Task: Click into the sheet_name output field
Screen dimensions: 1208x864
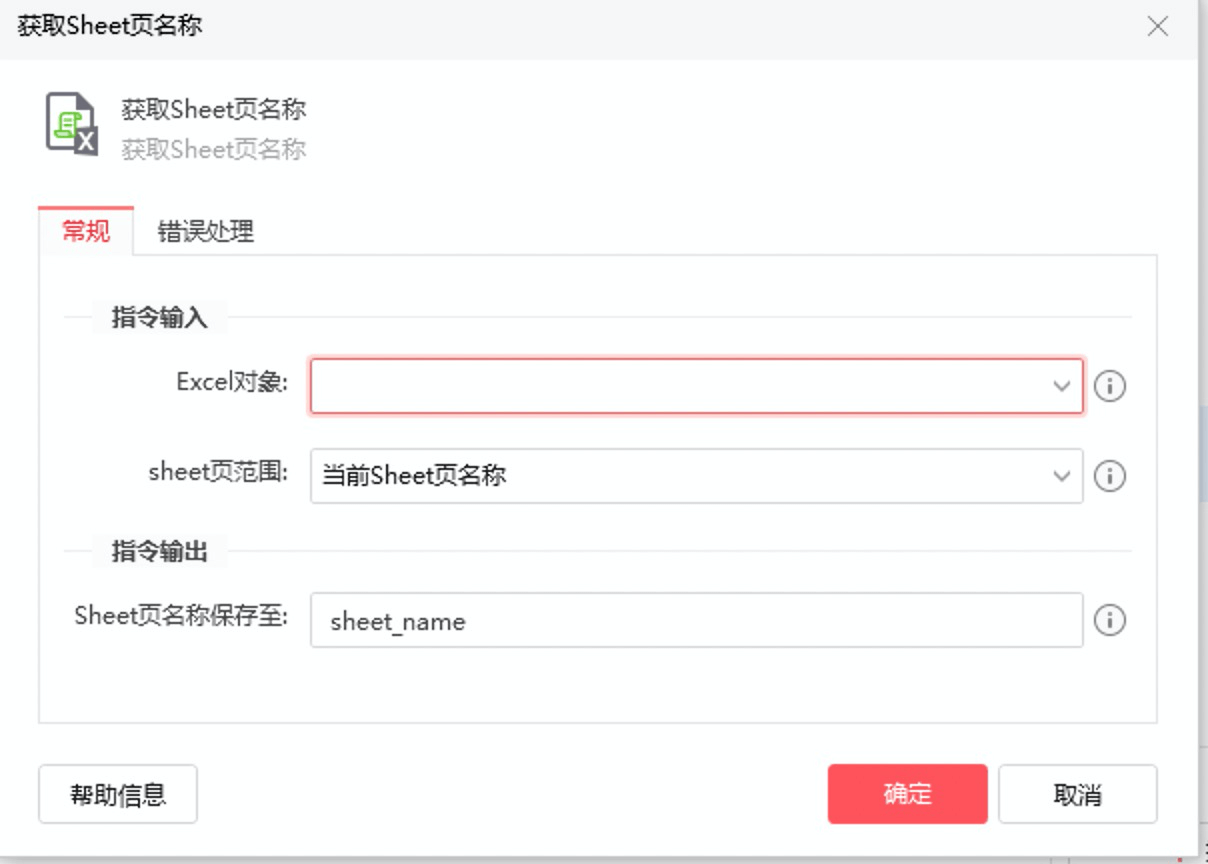Action: point(697,620)
